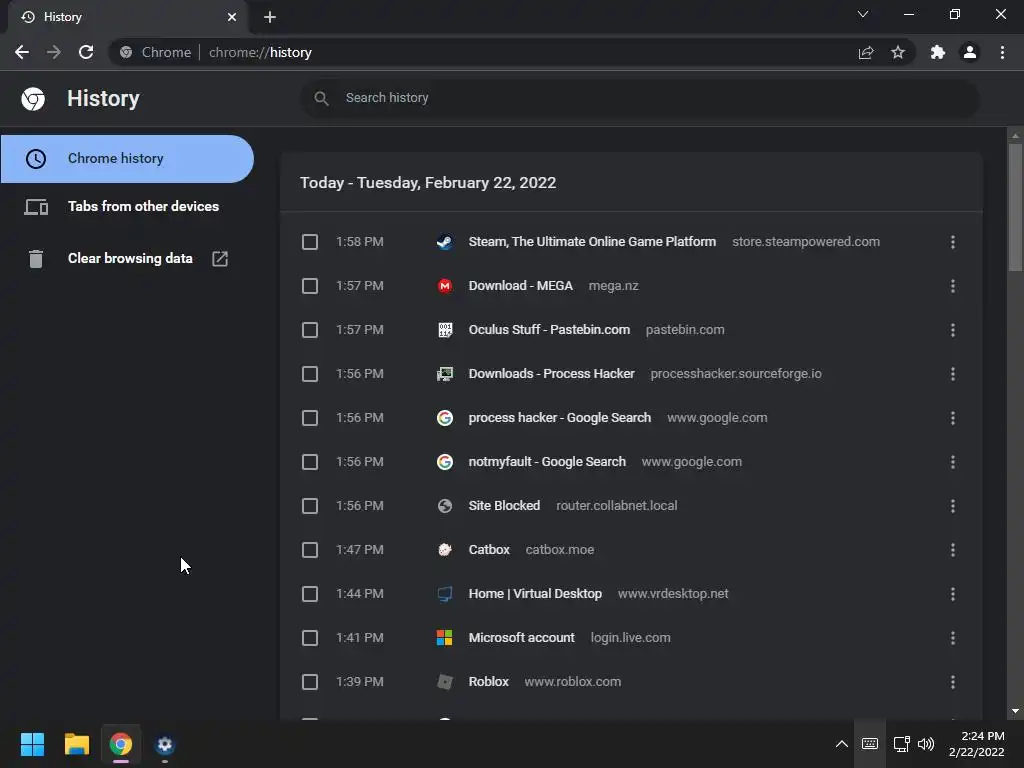
Task: Click the Search history input field
Action: (640, 99)
